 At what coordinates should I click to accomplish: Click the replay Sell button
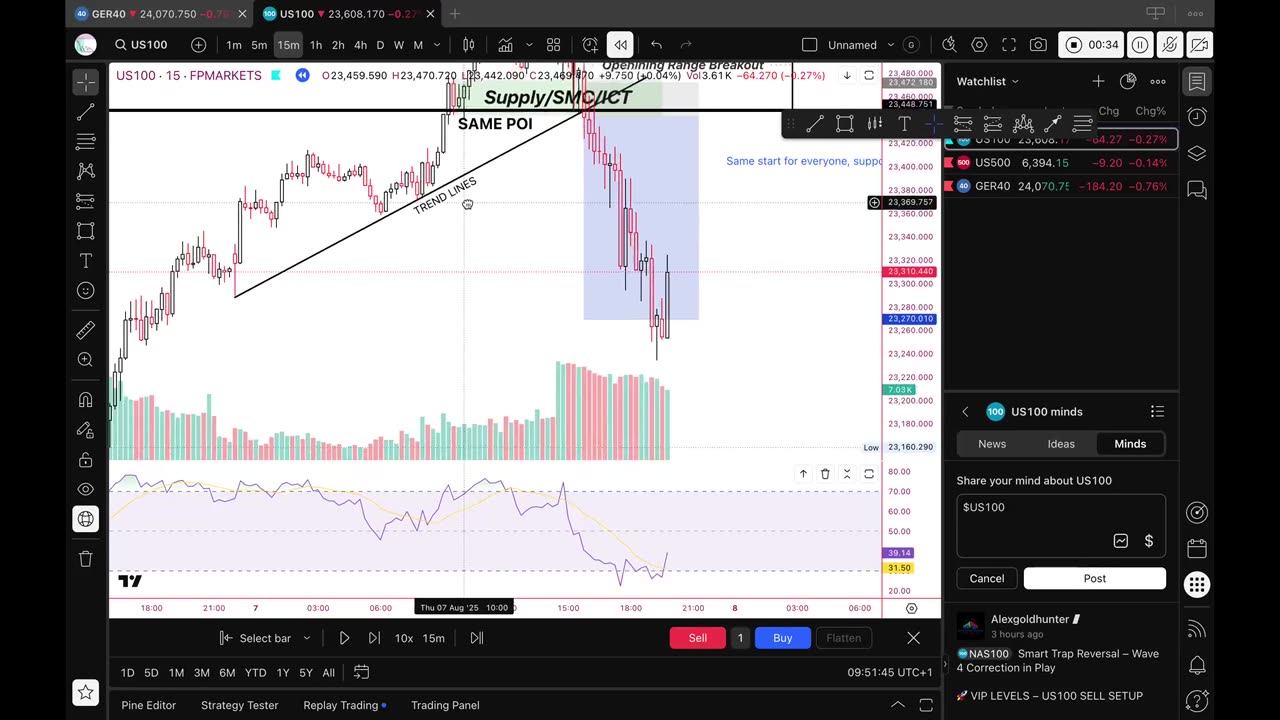[x=698, y=638]
